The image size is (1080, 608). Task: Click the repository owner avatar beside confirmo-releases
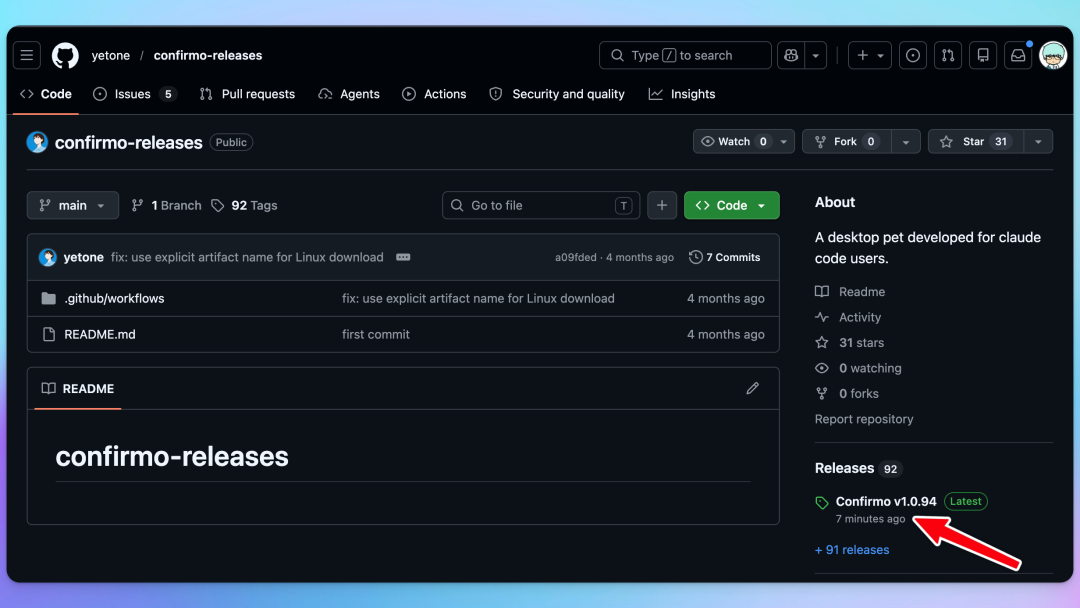pyautogui.click(x=37, y=142)
